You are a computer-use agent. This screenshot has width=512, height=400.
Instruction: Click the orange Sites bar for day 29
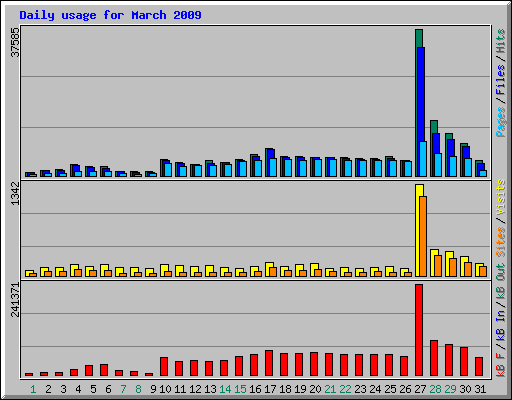(x=453, y=267)
